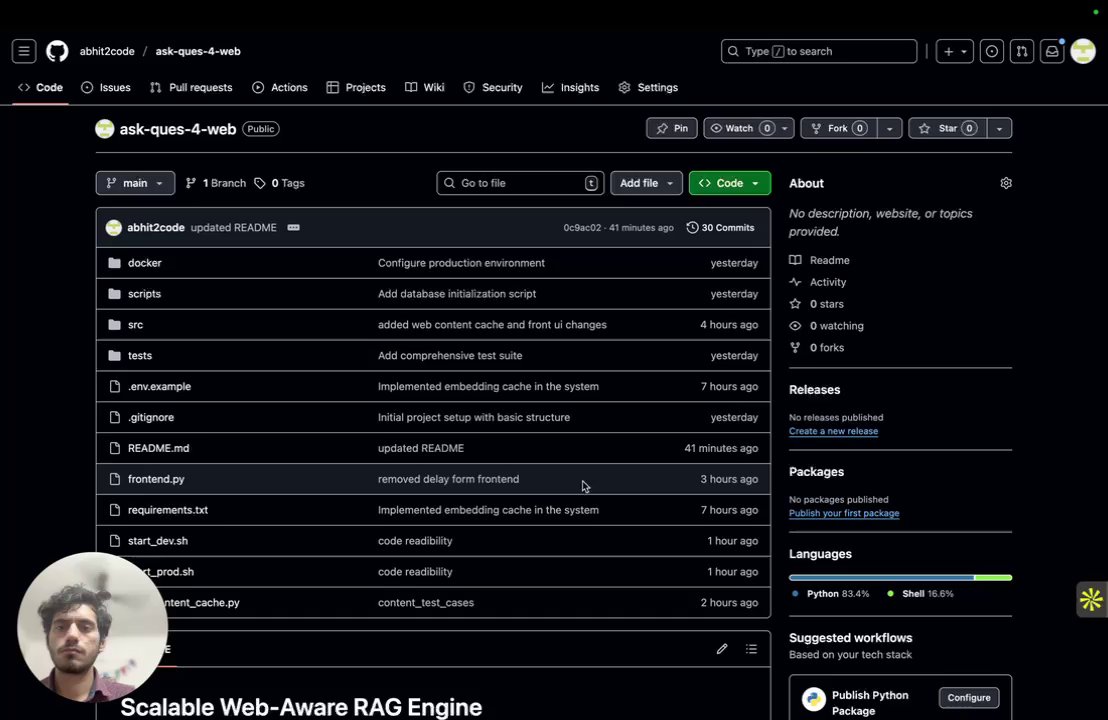Toggle Watch for this repository
This screenshot has height=720, width=1108.
(x=739, y=128)
